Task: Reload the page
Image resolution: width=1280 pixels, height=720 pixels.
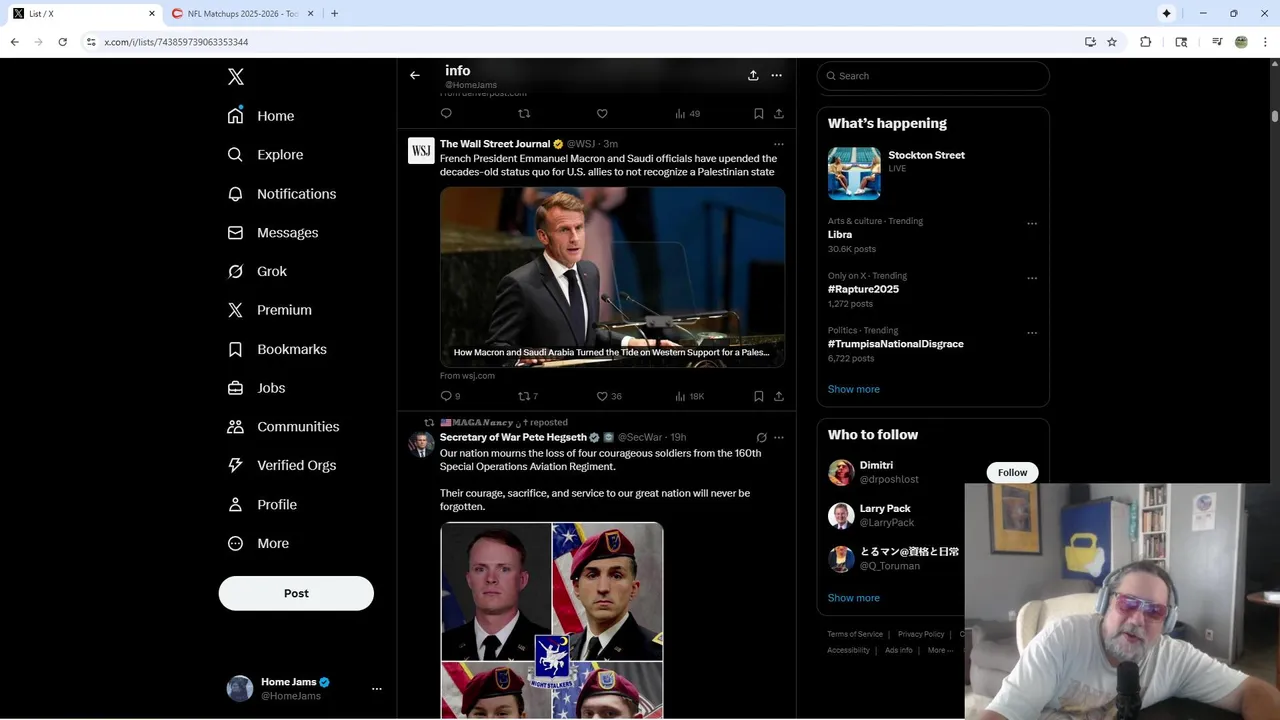Action: (62, 42)
